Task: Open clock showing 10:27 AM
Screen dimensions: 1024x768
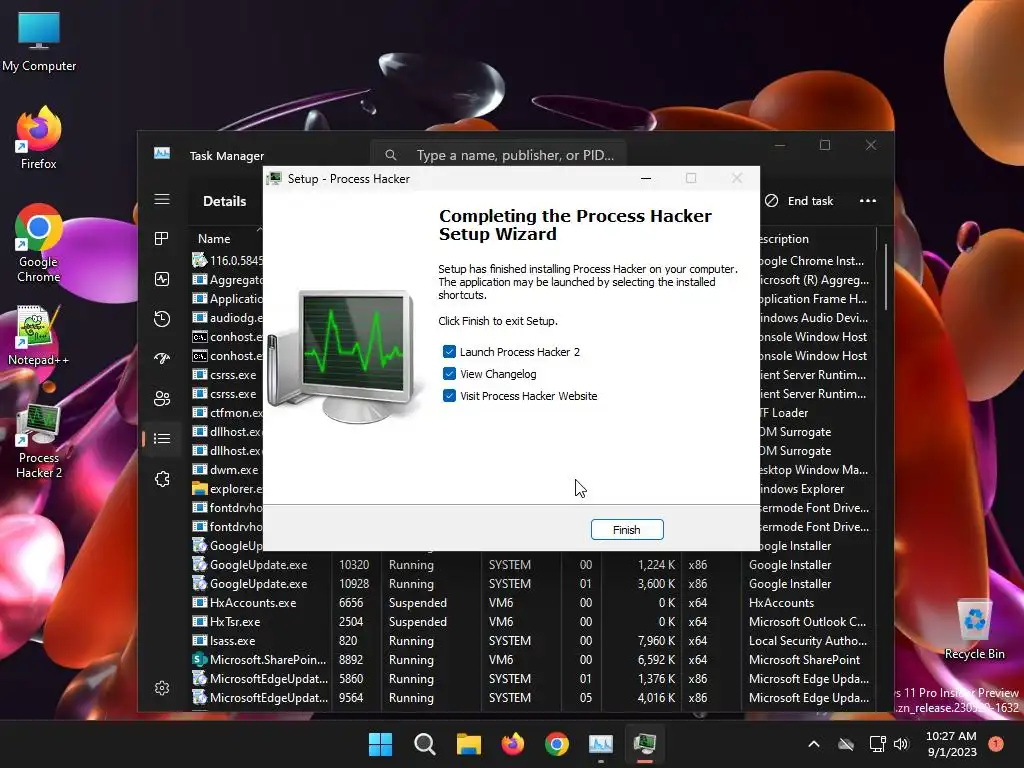Action: pyautogui.click(x=952, y=744)
